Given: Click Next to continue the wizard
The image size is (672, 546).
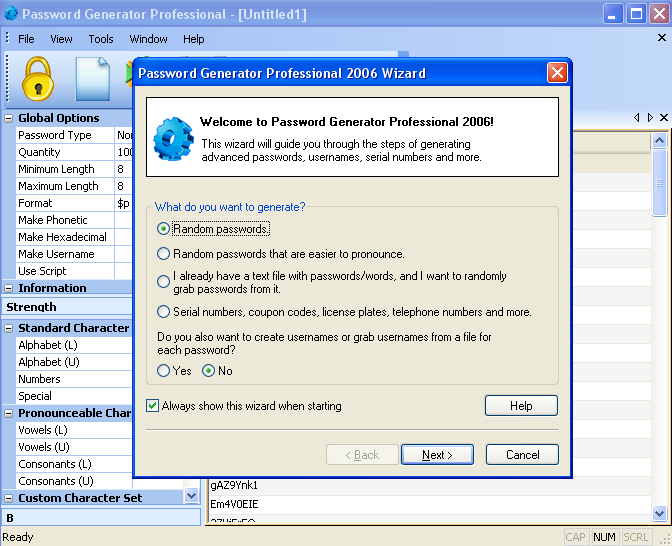Looking at the screenshot, I should (437, 454).
